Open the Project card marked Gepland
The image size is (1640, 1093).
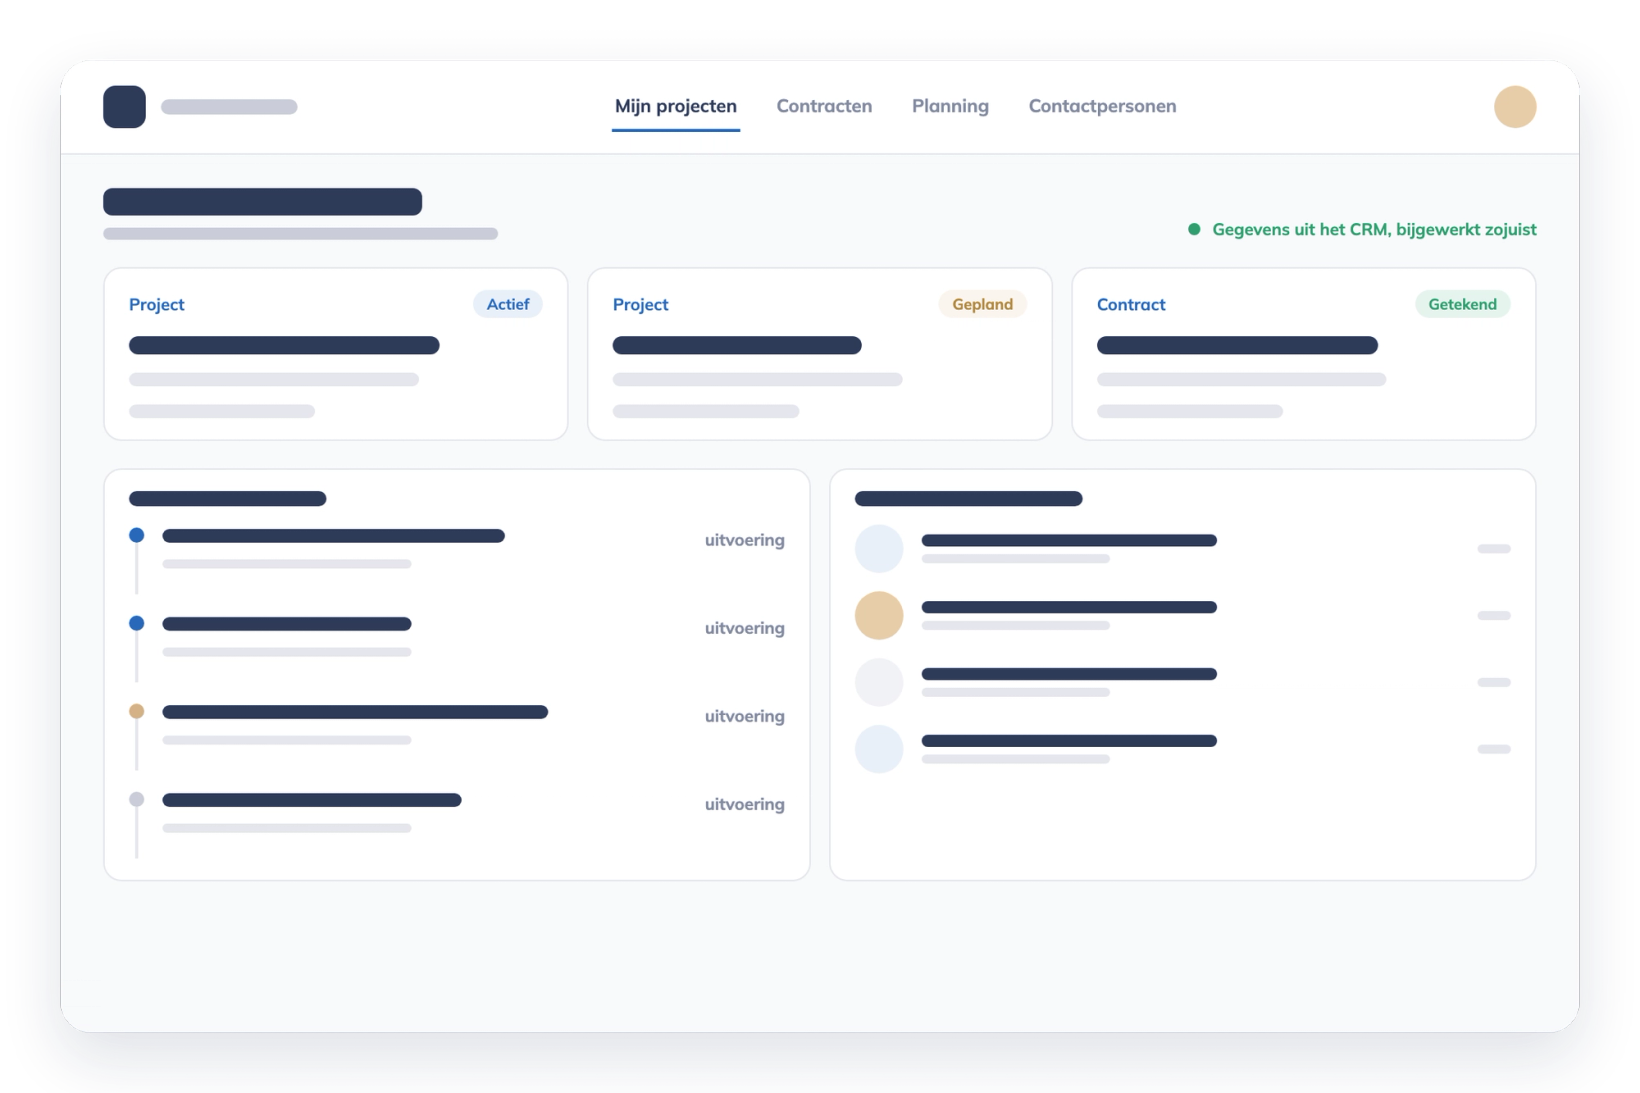pyautogui.click(x=820, y=354)
